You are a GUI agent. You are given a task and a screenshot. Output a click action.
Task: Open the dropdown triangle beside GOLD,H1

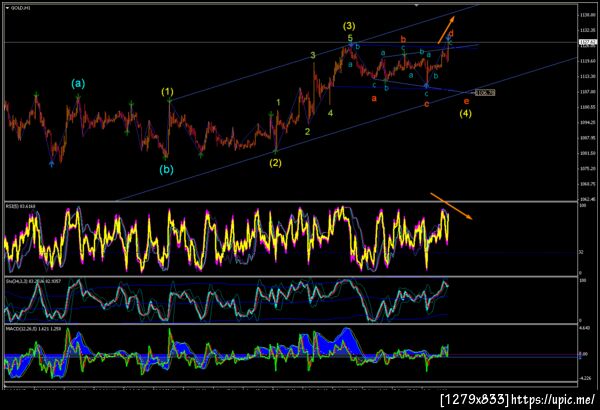tap(8, 8)
